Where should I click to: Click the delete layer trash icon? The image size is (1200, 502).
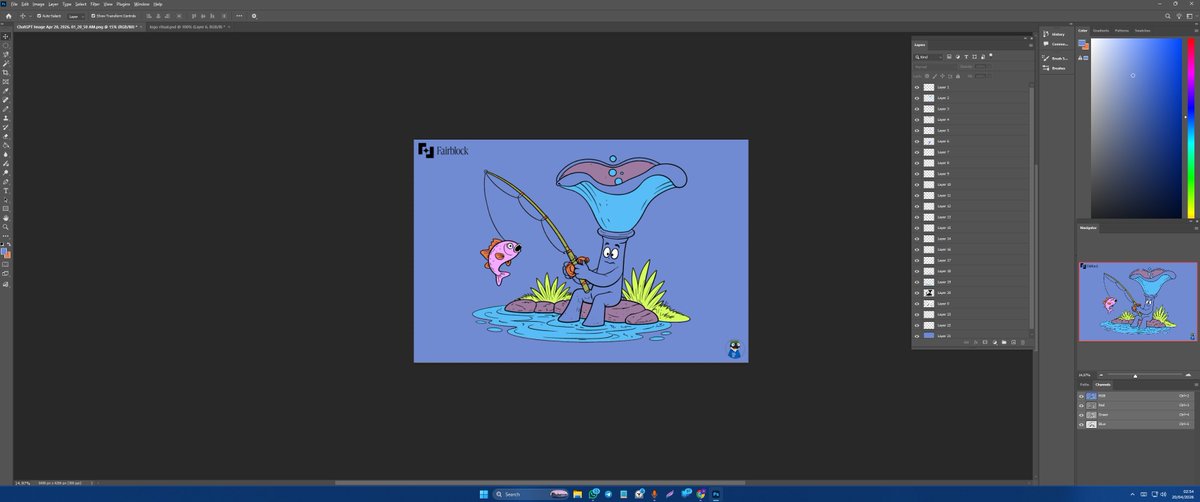(1023, 342)
